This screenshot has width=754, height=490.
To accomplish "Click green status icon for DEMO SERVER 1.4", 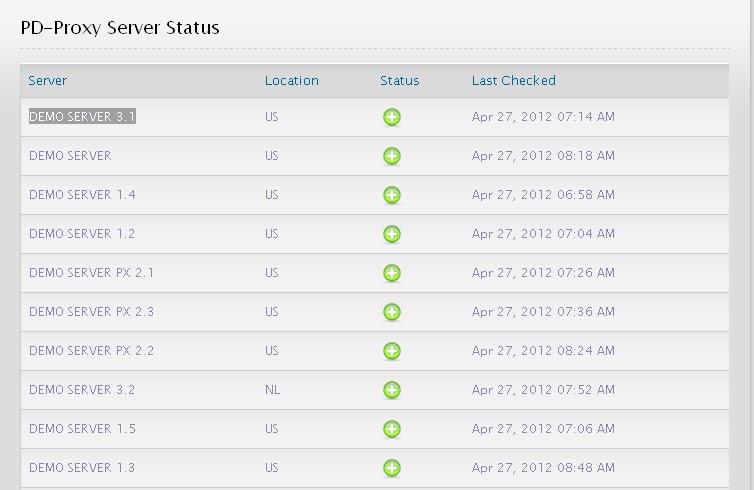I will pyautogui.click(x=392, y=195).
